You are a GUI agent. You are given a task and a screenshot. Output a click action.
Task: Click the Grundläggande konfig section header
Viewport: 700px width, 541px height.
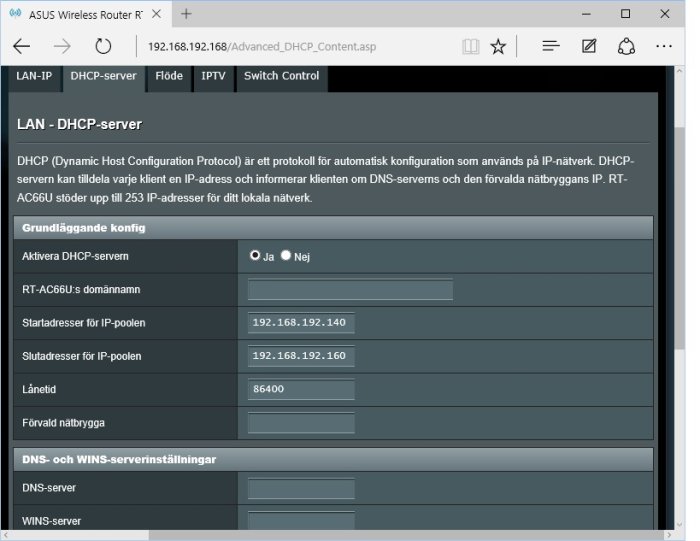[333, 228]
